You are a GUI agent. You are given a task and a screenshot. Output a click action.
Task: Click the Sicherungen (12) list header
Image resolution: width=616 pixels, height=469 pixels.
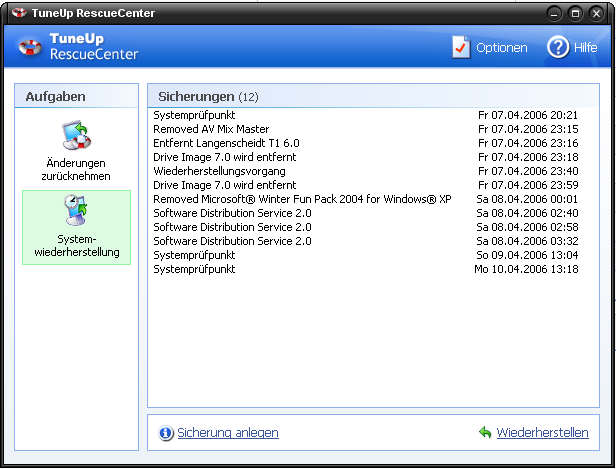pos(373,96)
